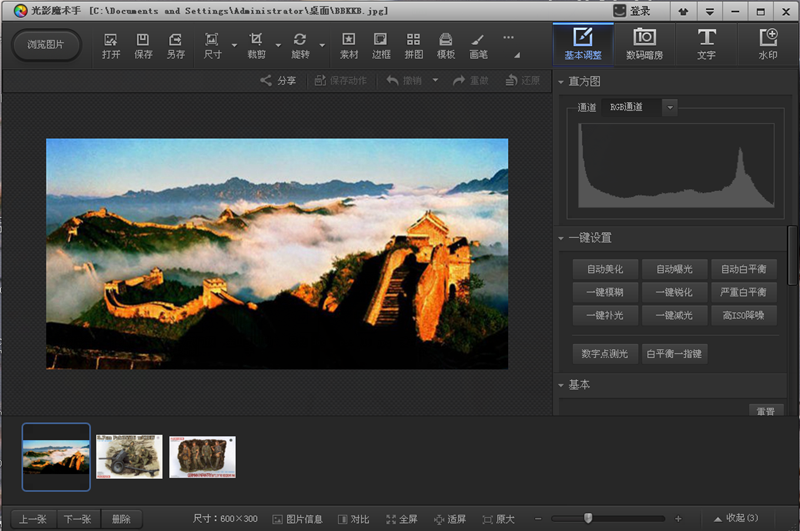Switch to the 数码暗房 tab
Screen dimensions: 800x531
pyautogui.click(x=644, y=44)
